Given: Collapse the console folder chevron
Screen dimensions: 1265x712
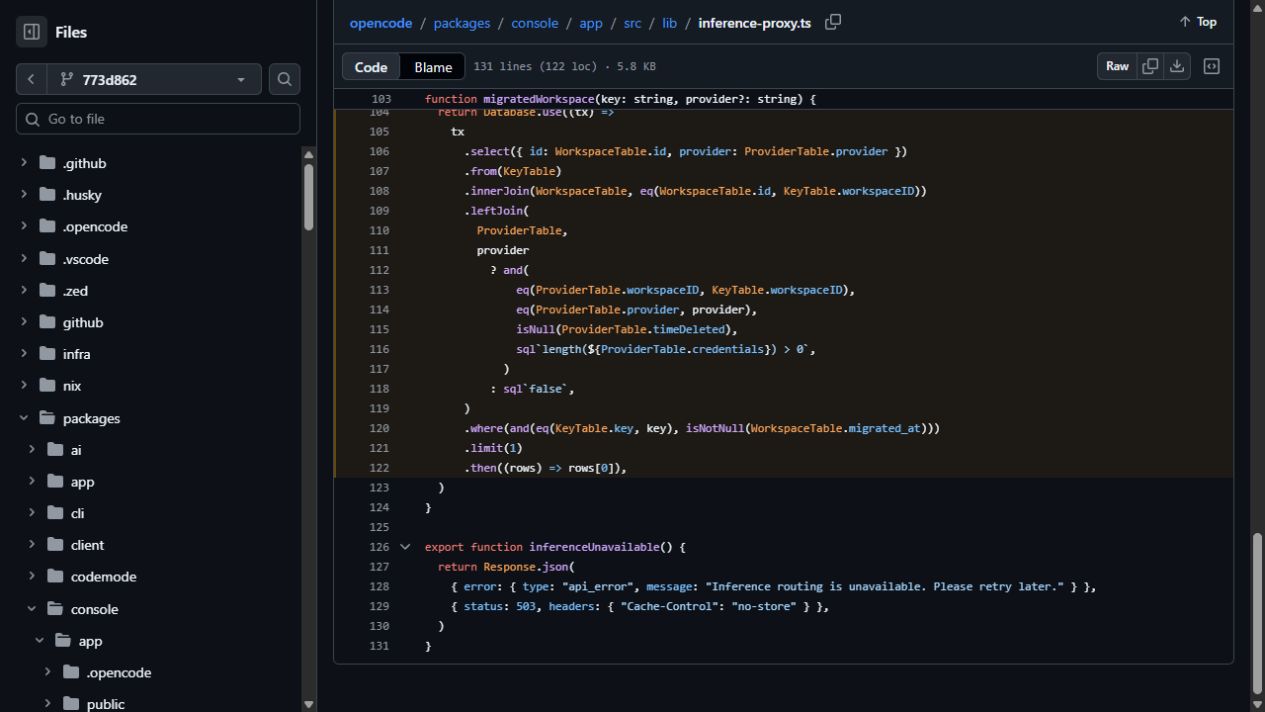Looking at the screenshot, I should [32, 609].
